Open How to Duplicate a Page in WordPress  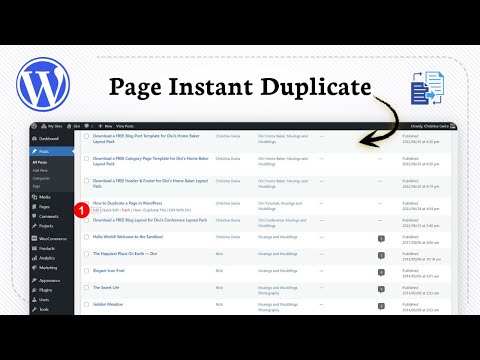pos(127,203)
